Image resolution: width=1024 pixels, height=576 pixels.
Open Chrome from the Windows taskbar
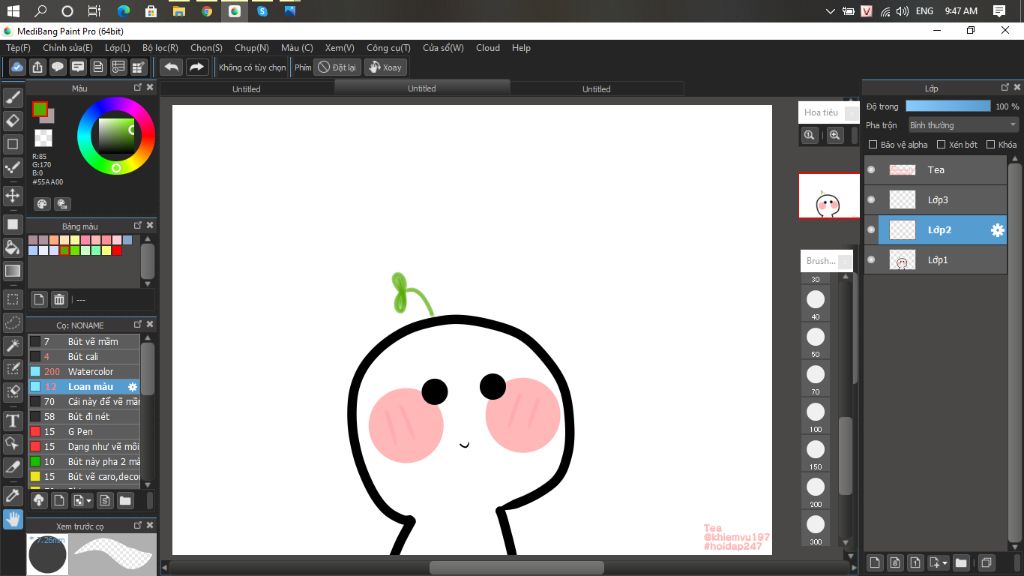(206, 11)
